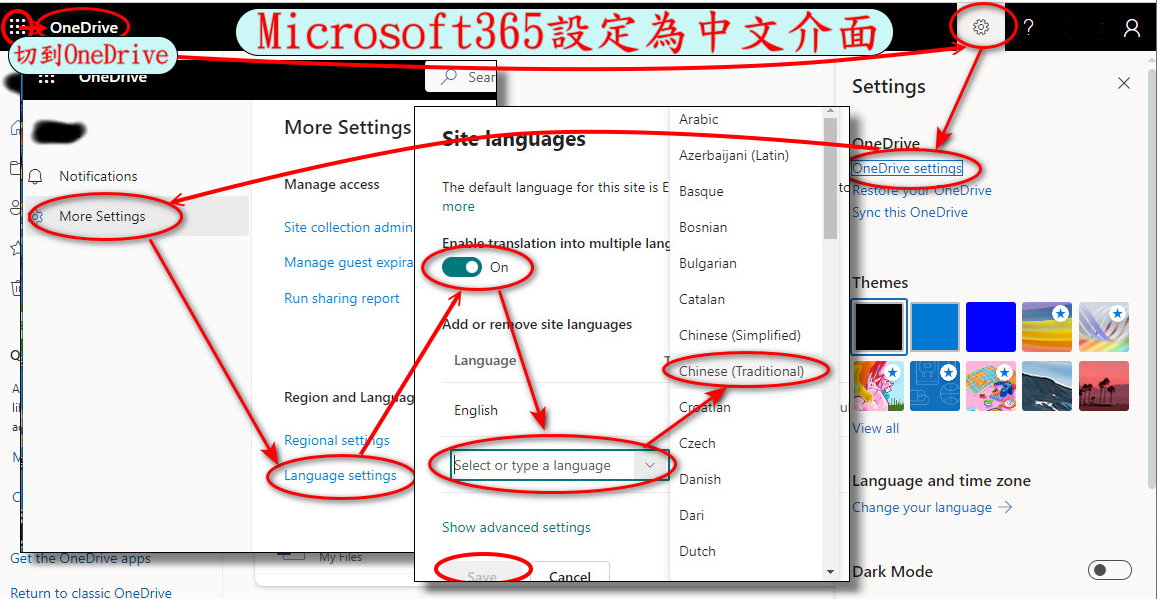Select the bright royal blue theme swatch
Screen dimensions: 1157x599
coord(991,327)
